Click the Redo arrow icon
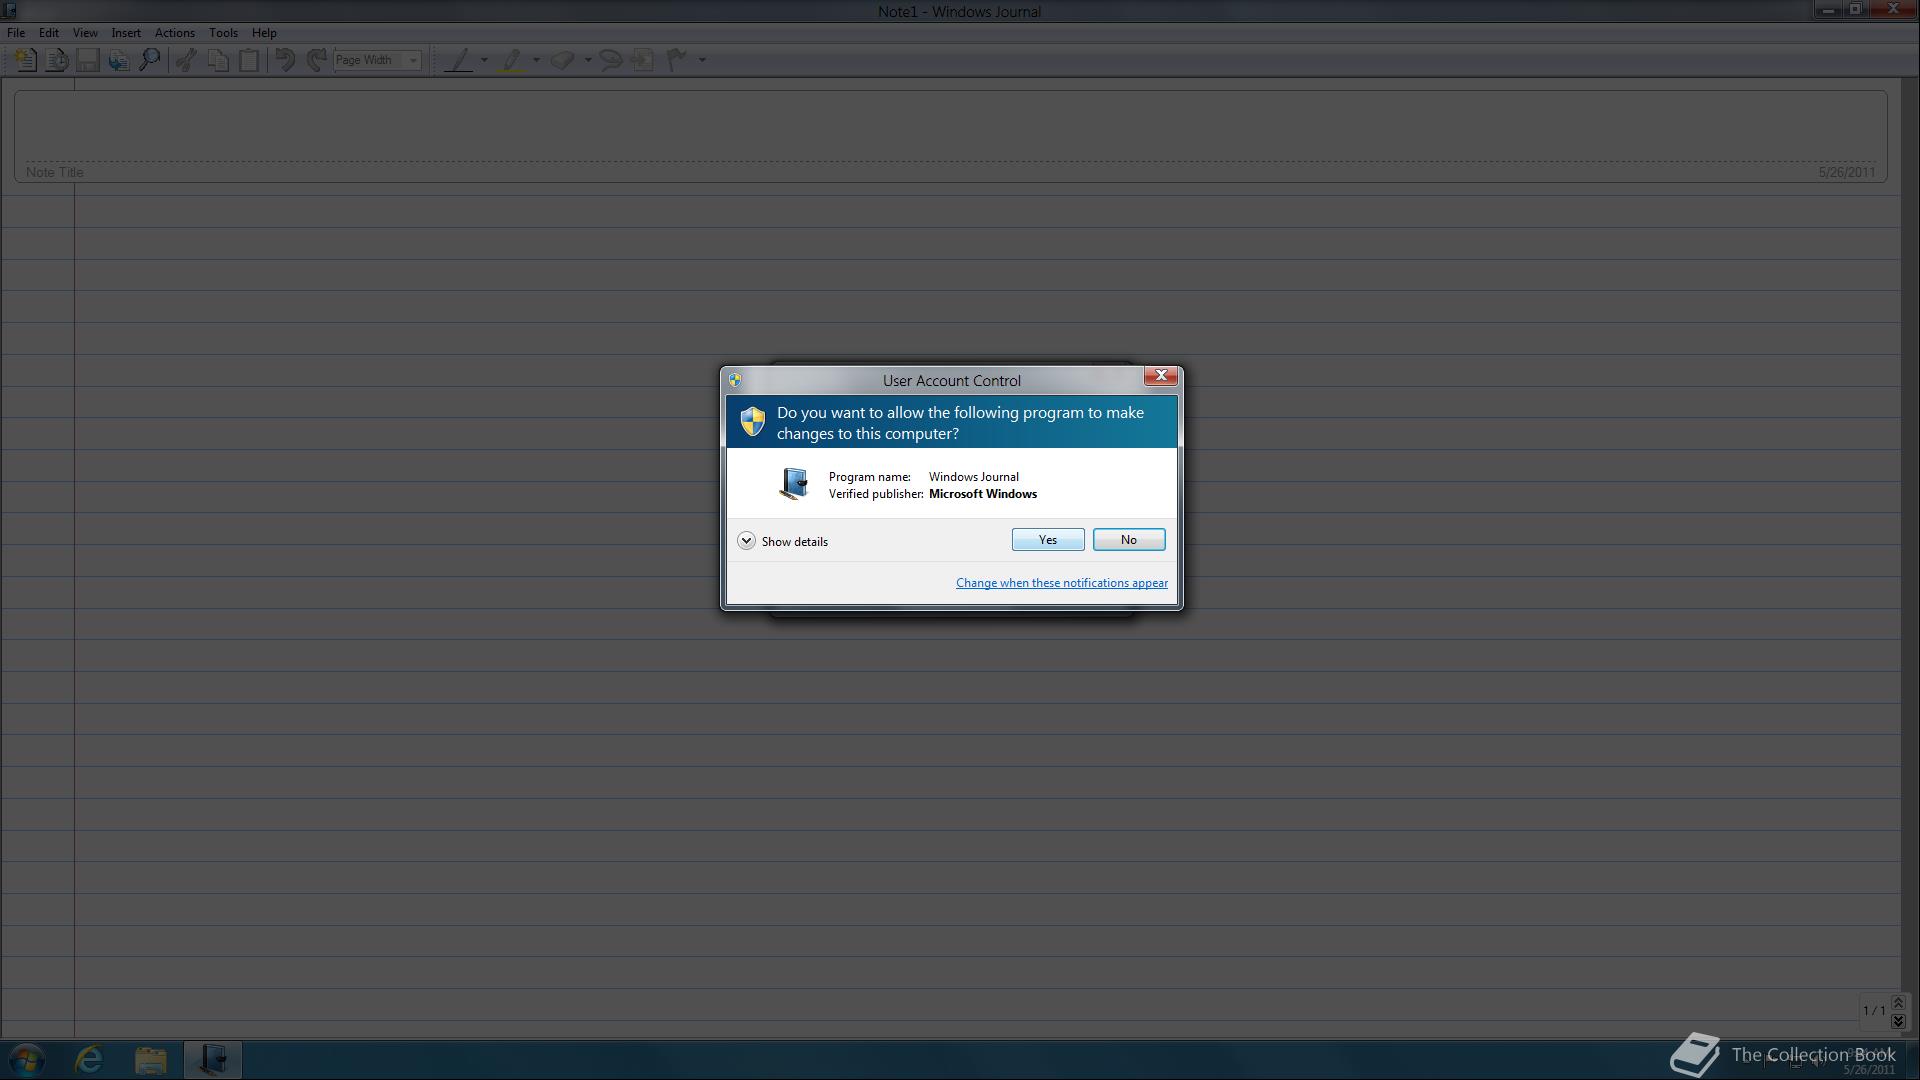 pyautogui.click(x=316, y=60)
